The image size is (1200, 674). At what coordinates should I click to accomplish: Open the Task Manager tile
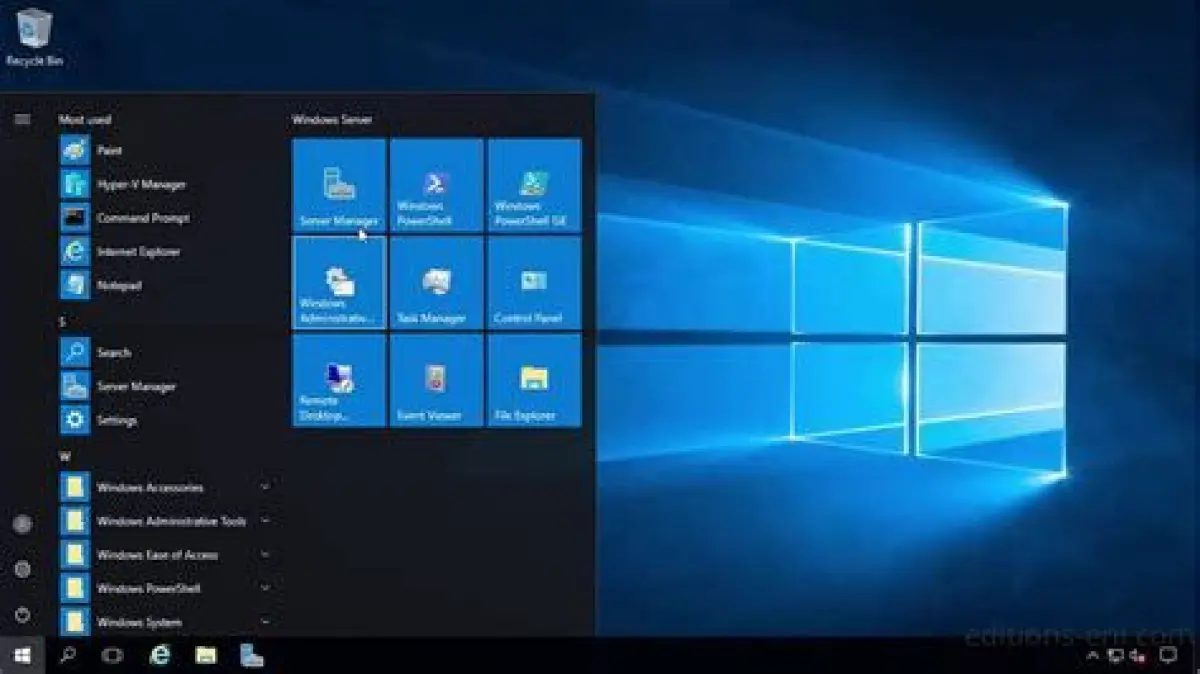pos(436,283)
